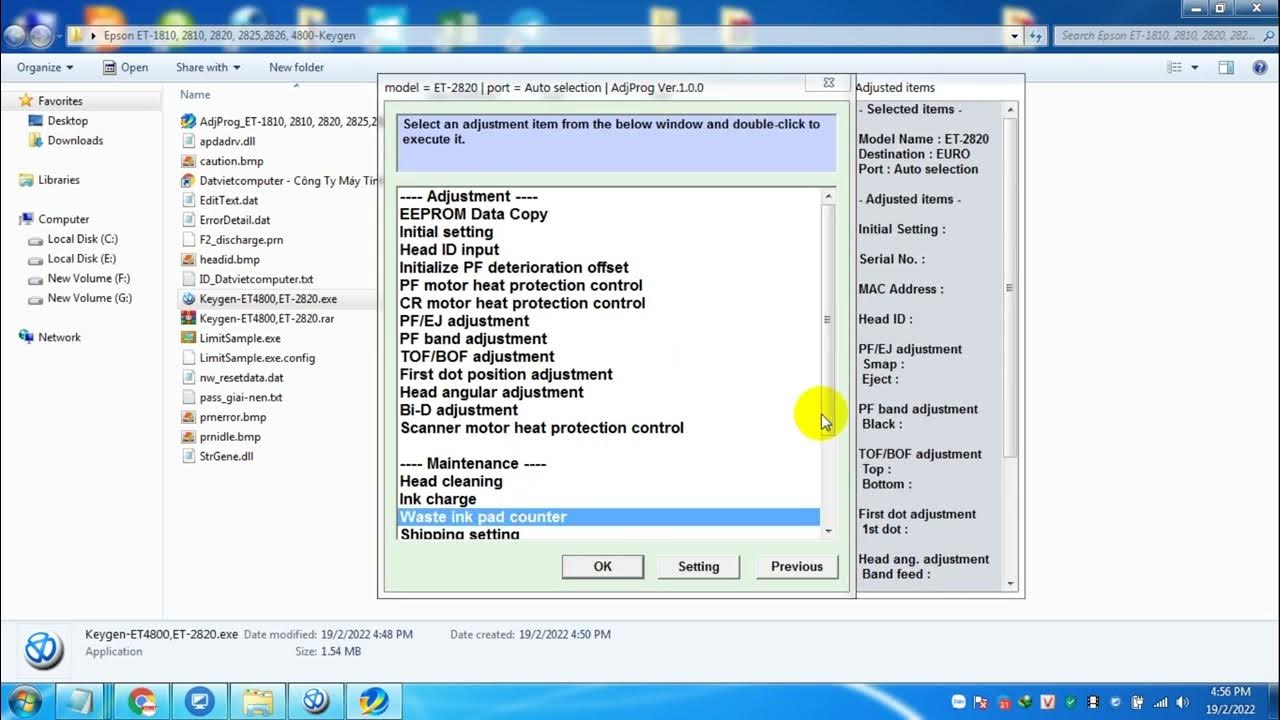The height and width of the screenshot is (720, 1280).
Task: Select Keygen-ET4800,ET-2820.rar archive icon
Action: pos(188,319)
